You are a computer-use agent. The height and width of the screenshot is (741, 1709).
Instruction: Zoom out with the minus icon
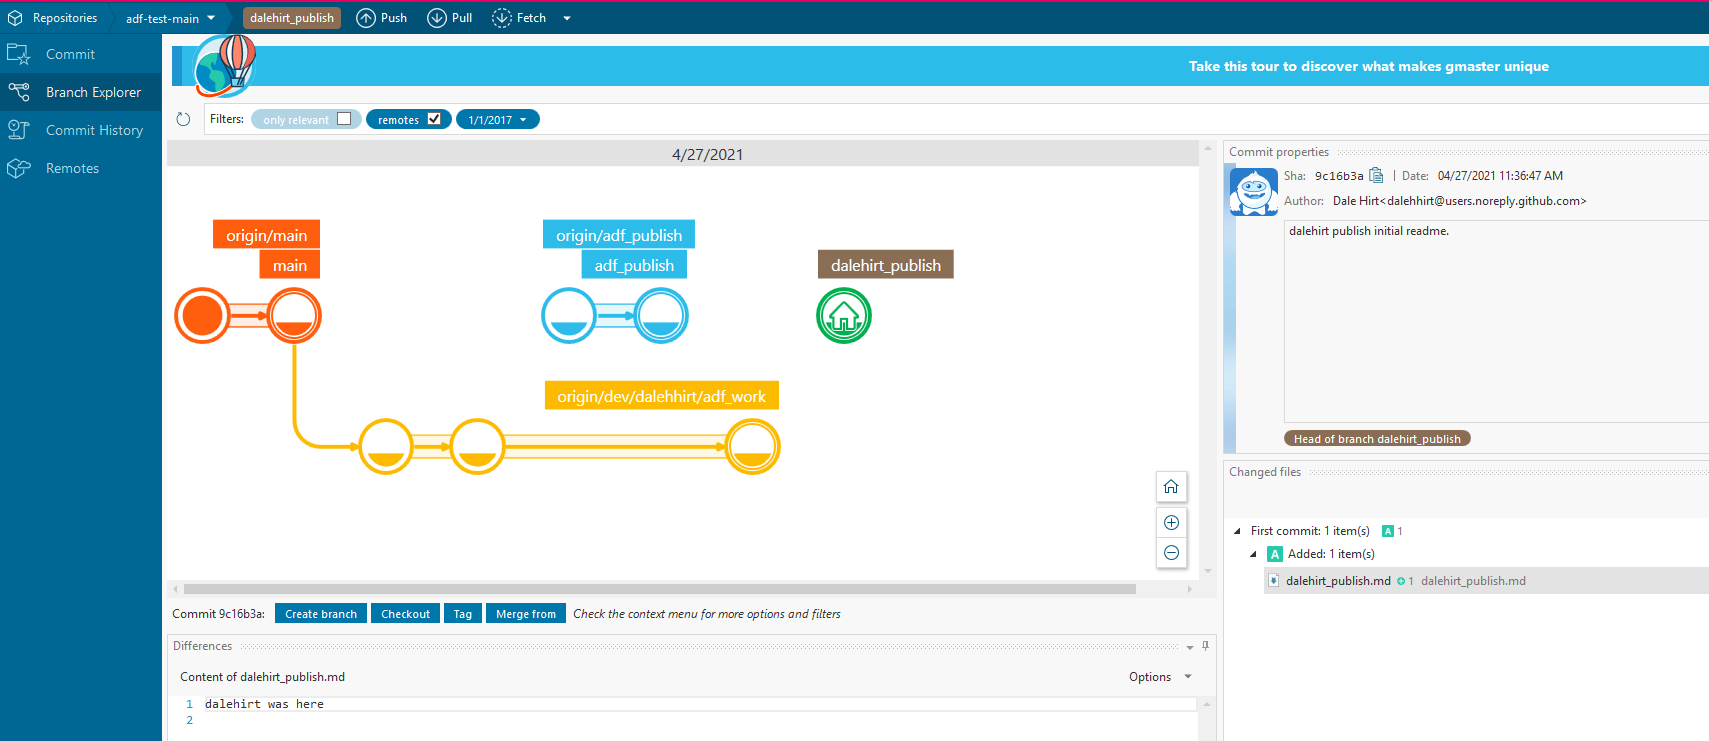[x=1171, y=553]
